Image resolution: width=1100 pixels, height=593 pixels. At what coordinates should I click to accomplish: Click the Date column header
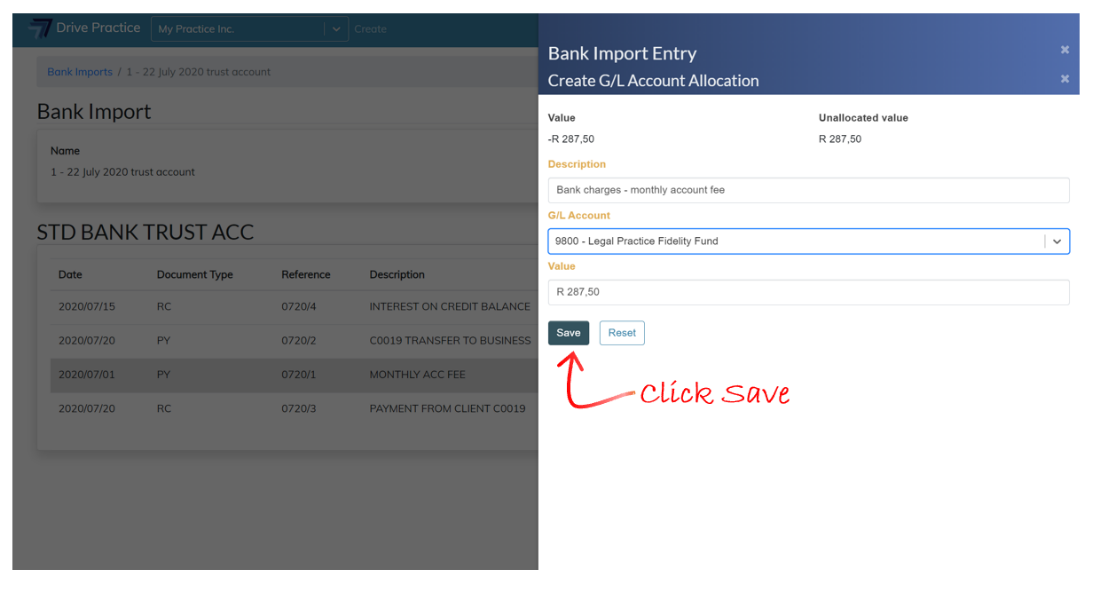[70, 274]
